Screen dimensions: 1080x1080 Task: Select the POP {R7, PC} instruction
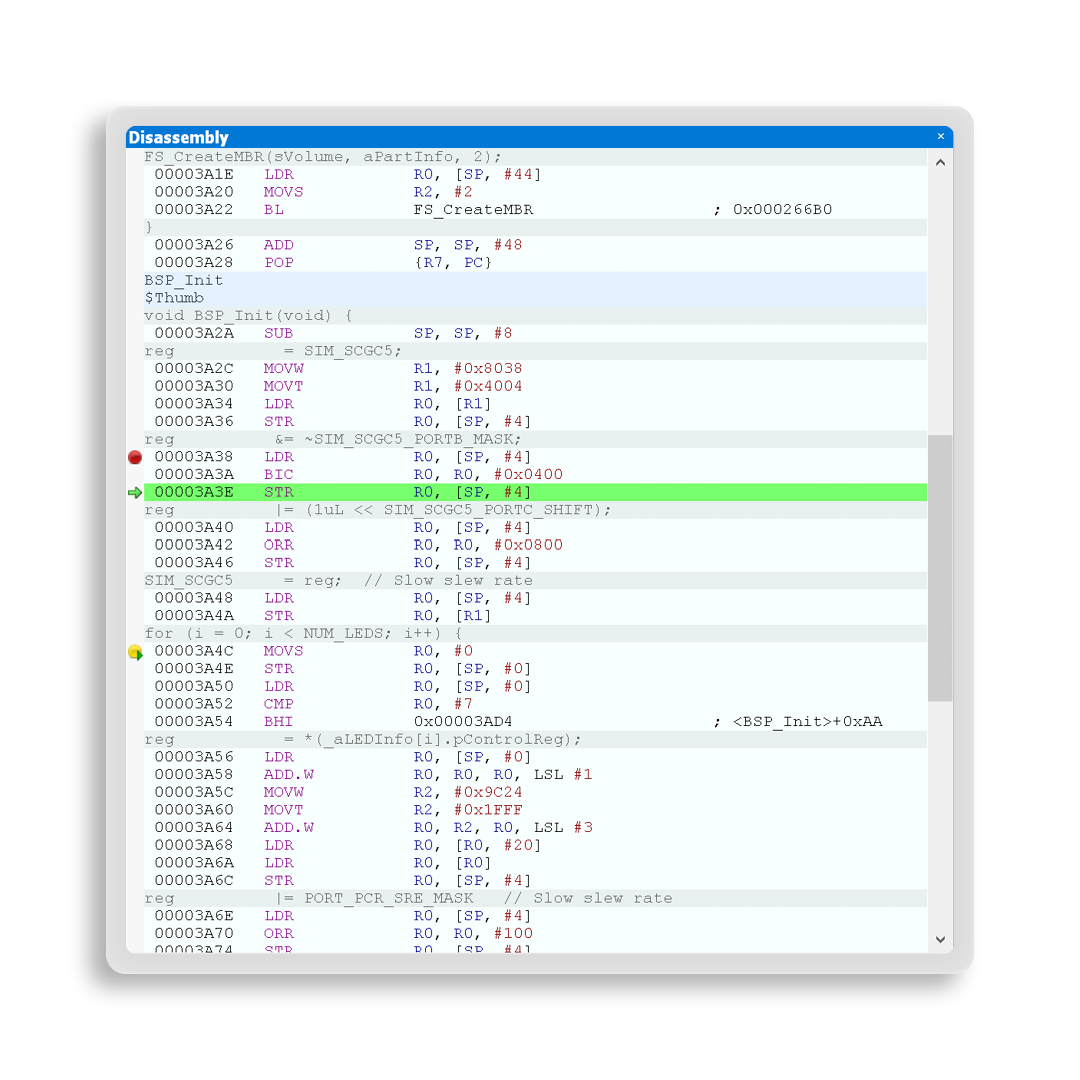click(400, 263)
